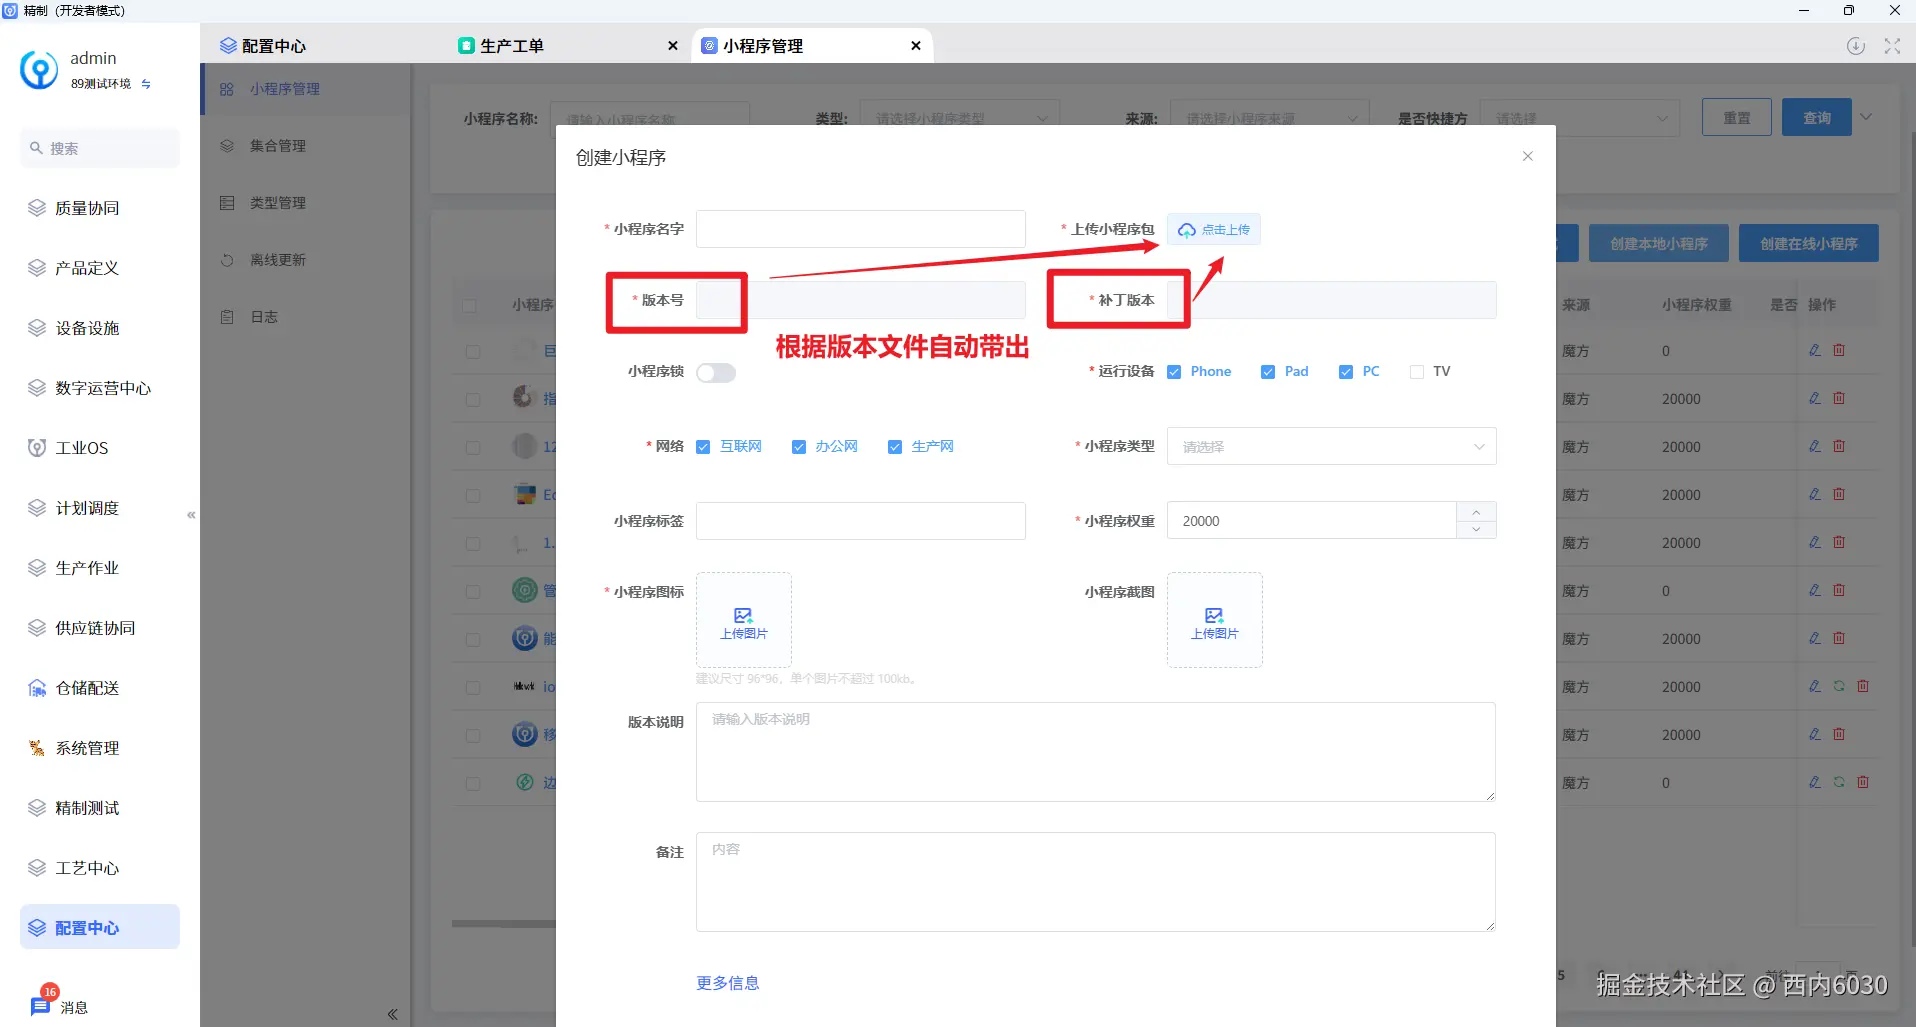Open the 来源 dropdown filter

[1268, 117]
